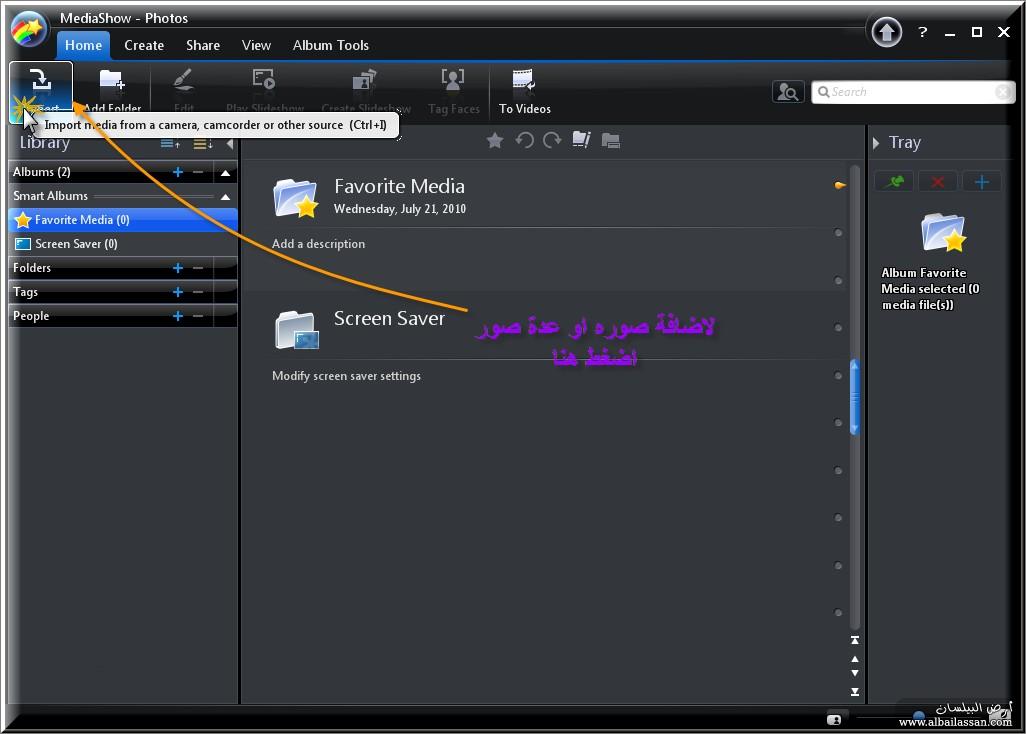The image size is (1026, 734).
Task: Click the folder-with-pencil icon in center toolbar
Action: (x=582, y=140)
